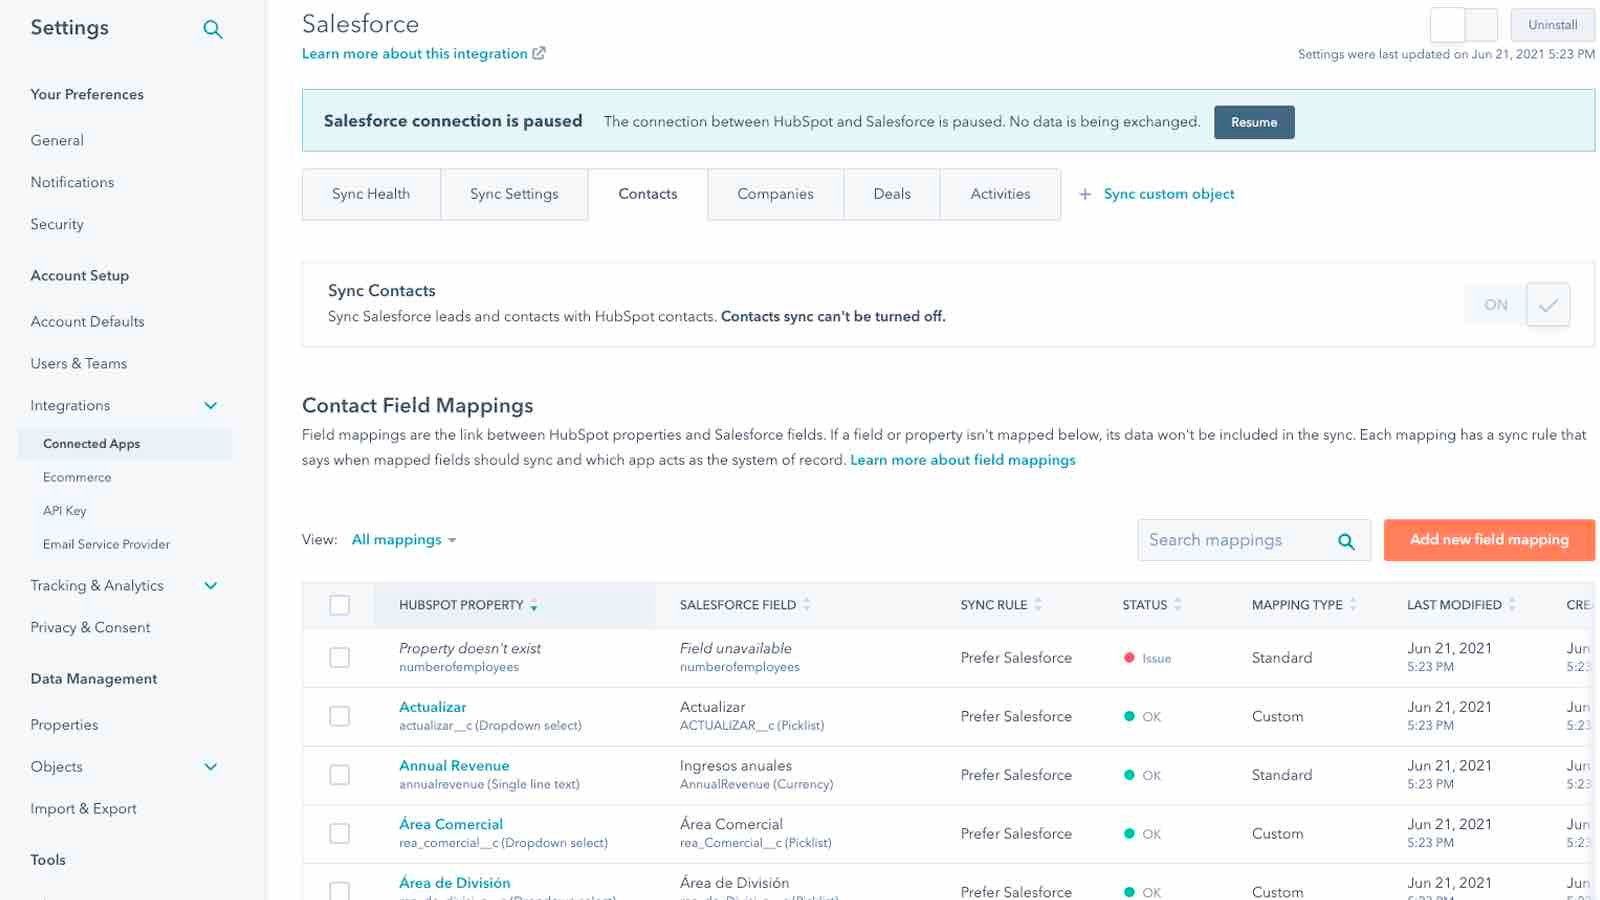Open the Actualizar property link

click(433, 707)
